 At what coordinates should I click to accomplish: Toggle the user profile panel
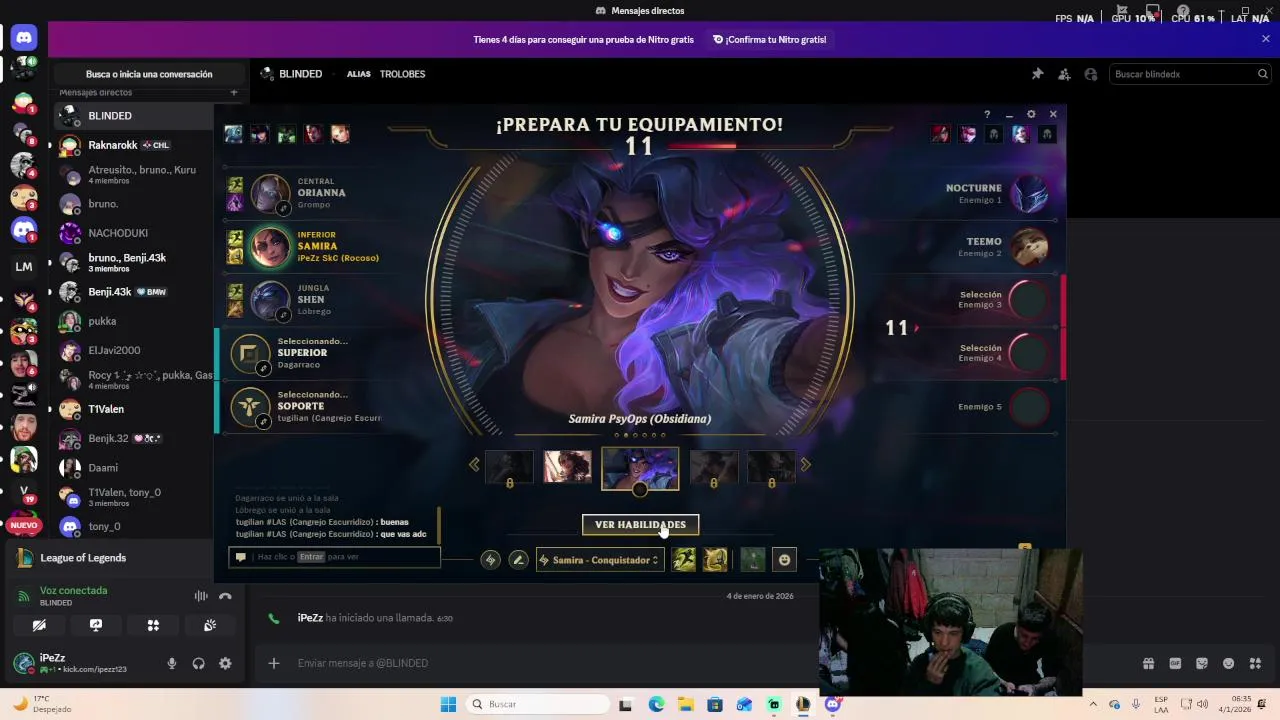pyautogui.click(x=1091, y=74)
